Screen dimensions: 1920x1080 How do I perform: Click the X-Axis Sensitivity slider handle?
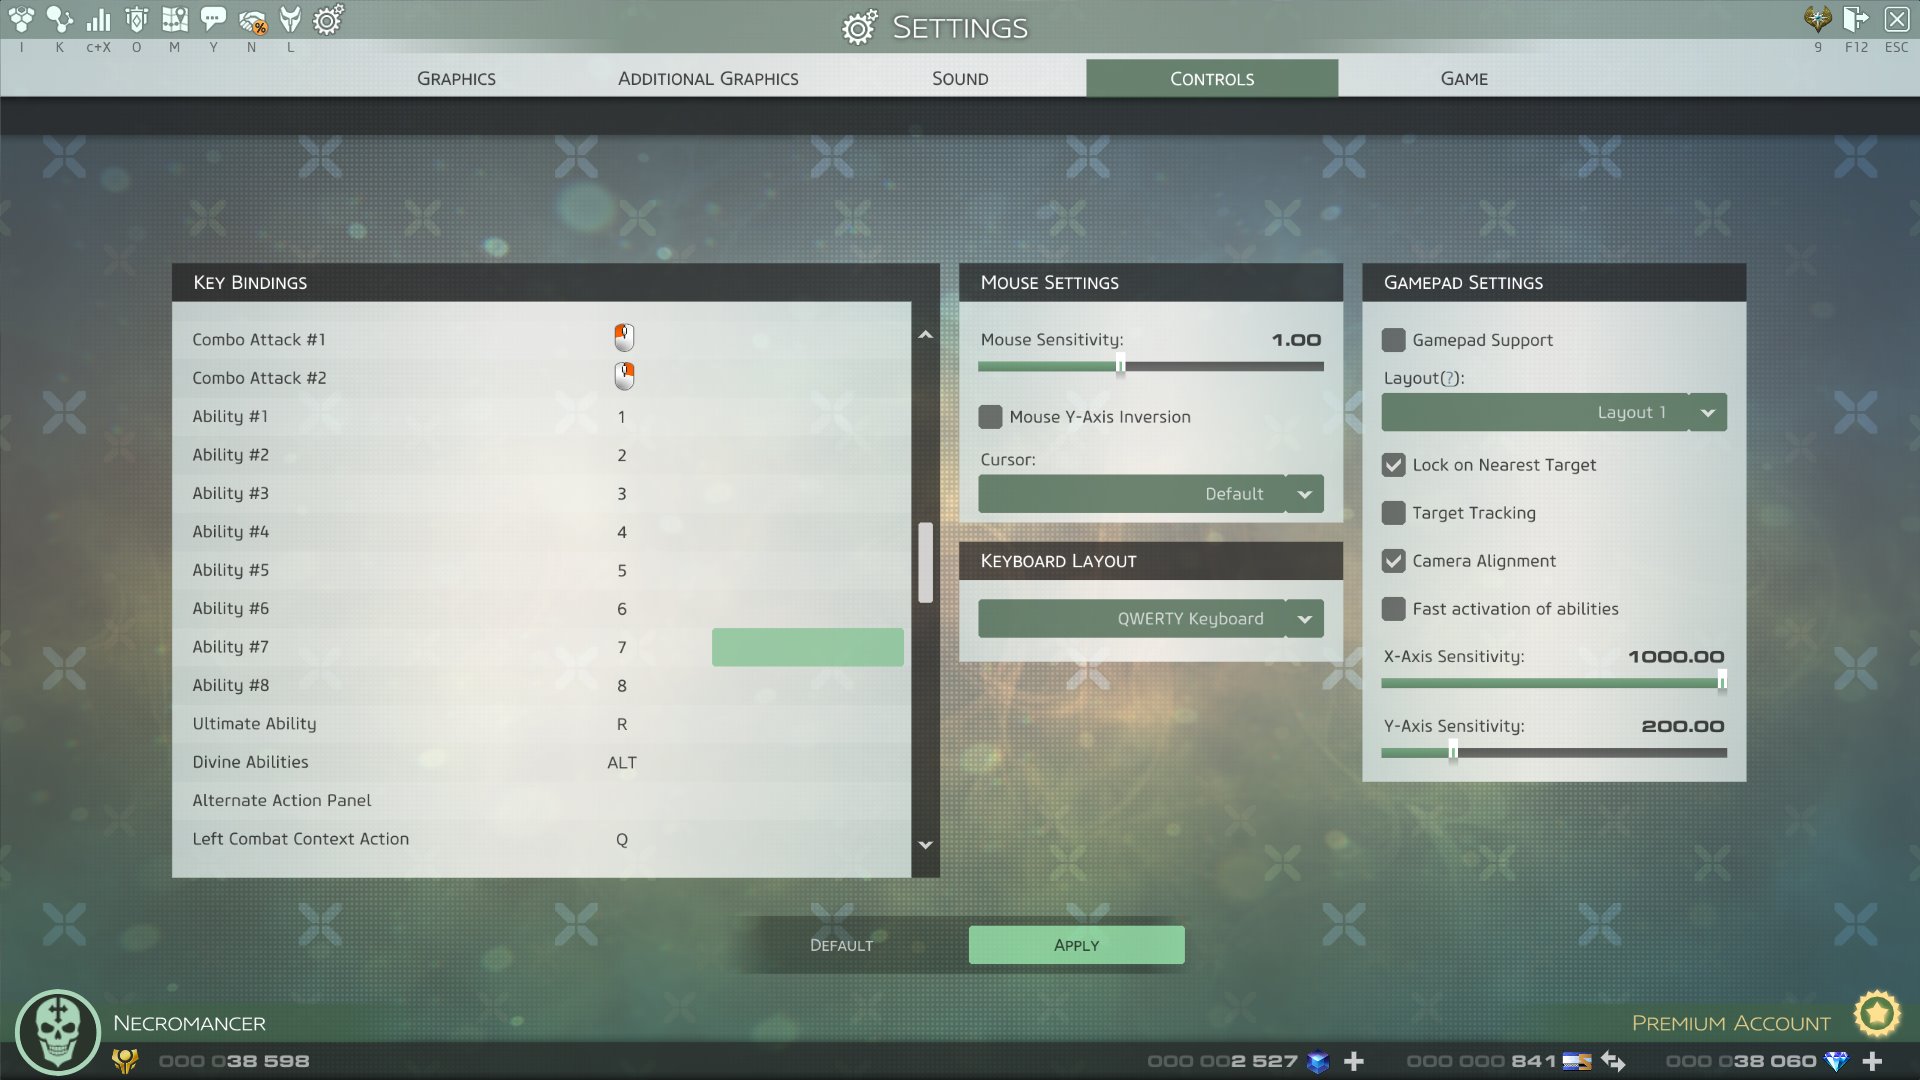click(1722, 682)
